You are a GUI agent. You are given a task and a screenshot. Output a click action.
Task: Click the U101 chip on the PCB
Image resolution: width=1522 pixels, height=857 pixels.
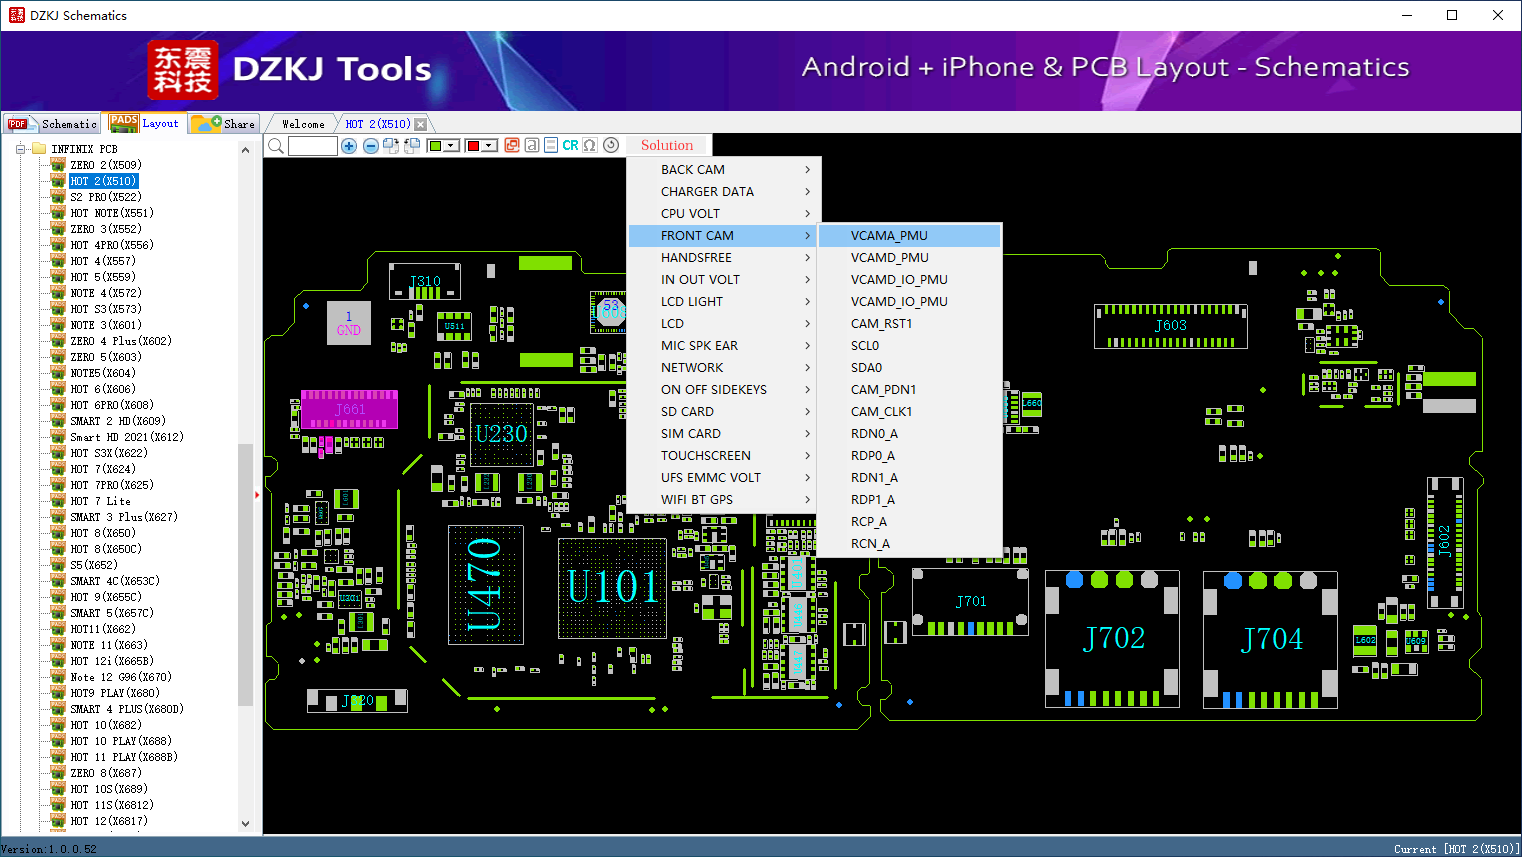click(613, 587)
